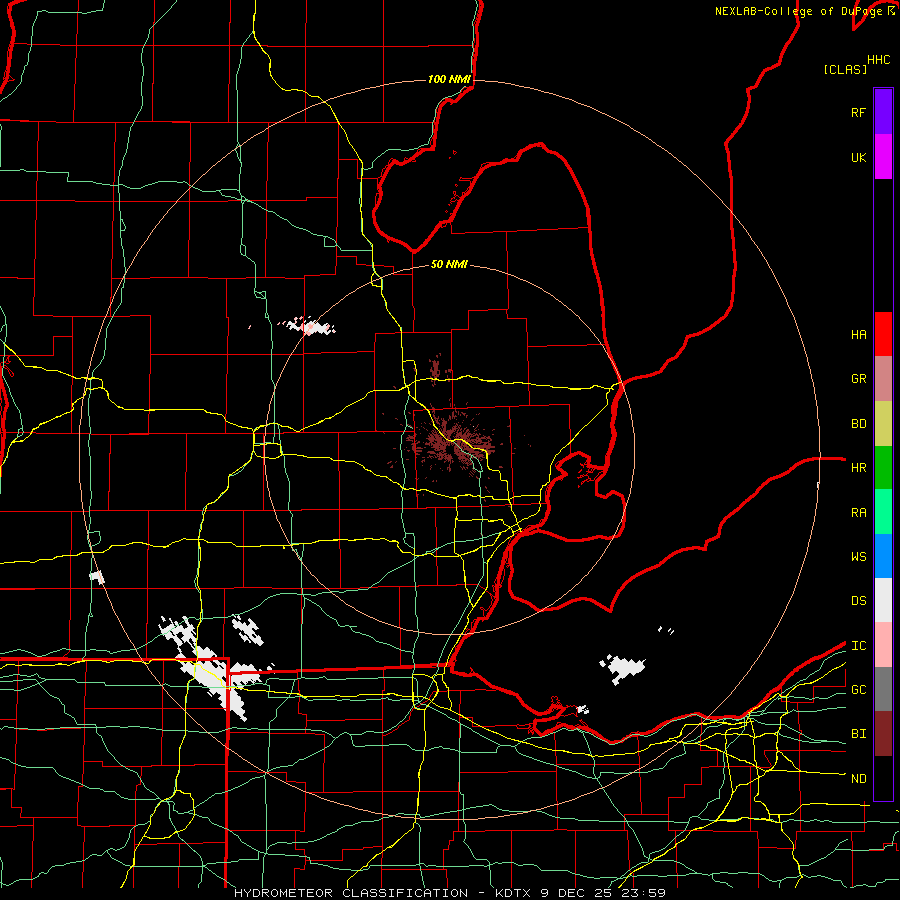
Task: Click the blue WS legend color swatch
Action: pyautogui.click(x=883, y=556)
